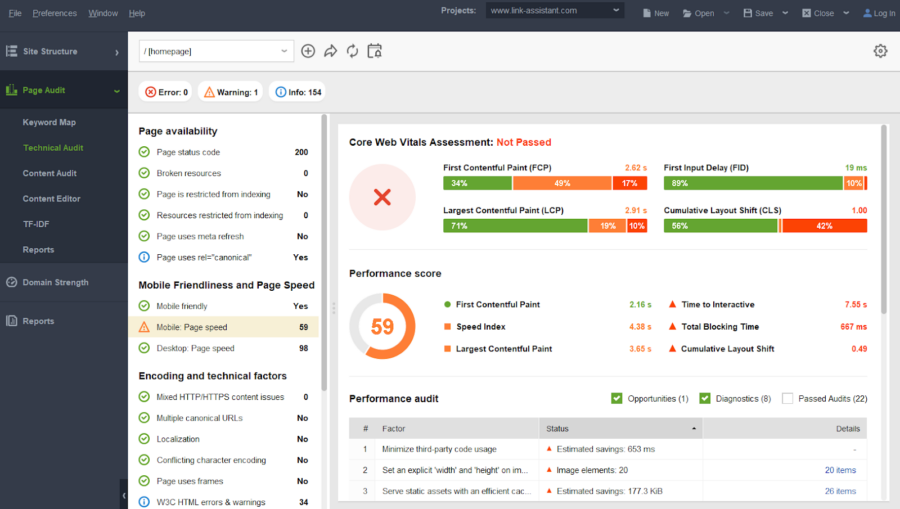Expand Site Structure chevron
The height and width of the screenshot is (509, 900).
117,52
